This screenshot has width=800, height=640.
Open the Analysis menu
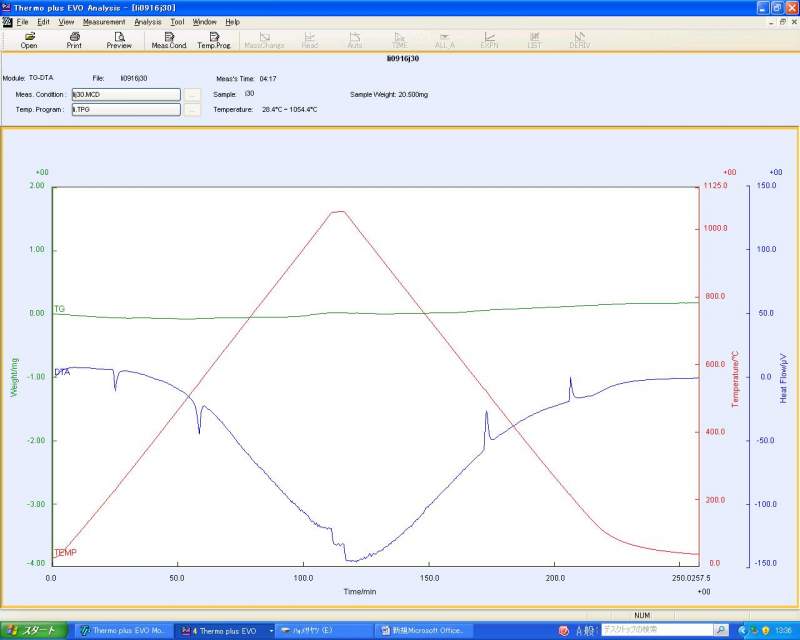[147, 21]
